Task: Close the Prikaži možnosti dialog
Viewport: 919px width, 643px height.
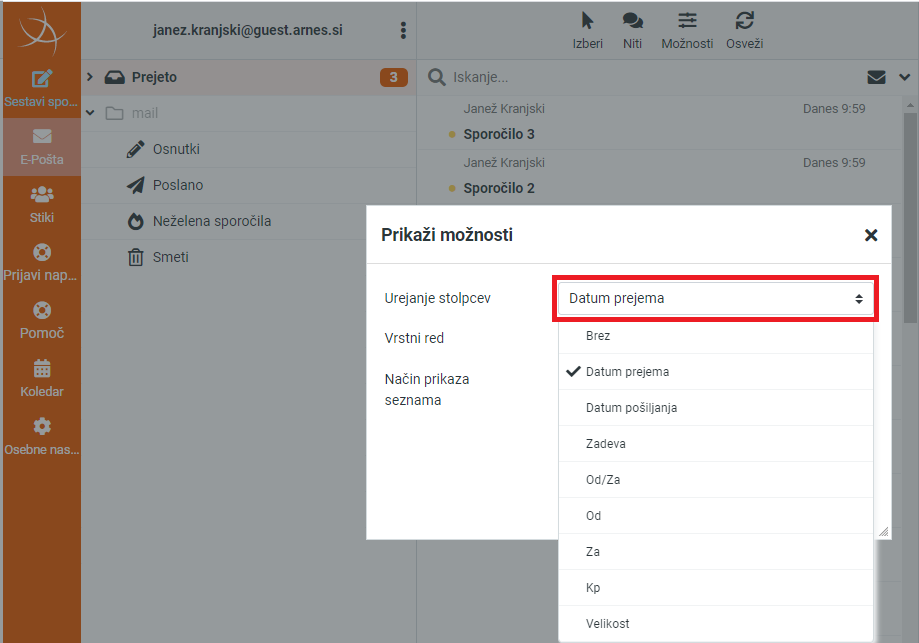Action: point(871,235)
